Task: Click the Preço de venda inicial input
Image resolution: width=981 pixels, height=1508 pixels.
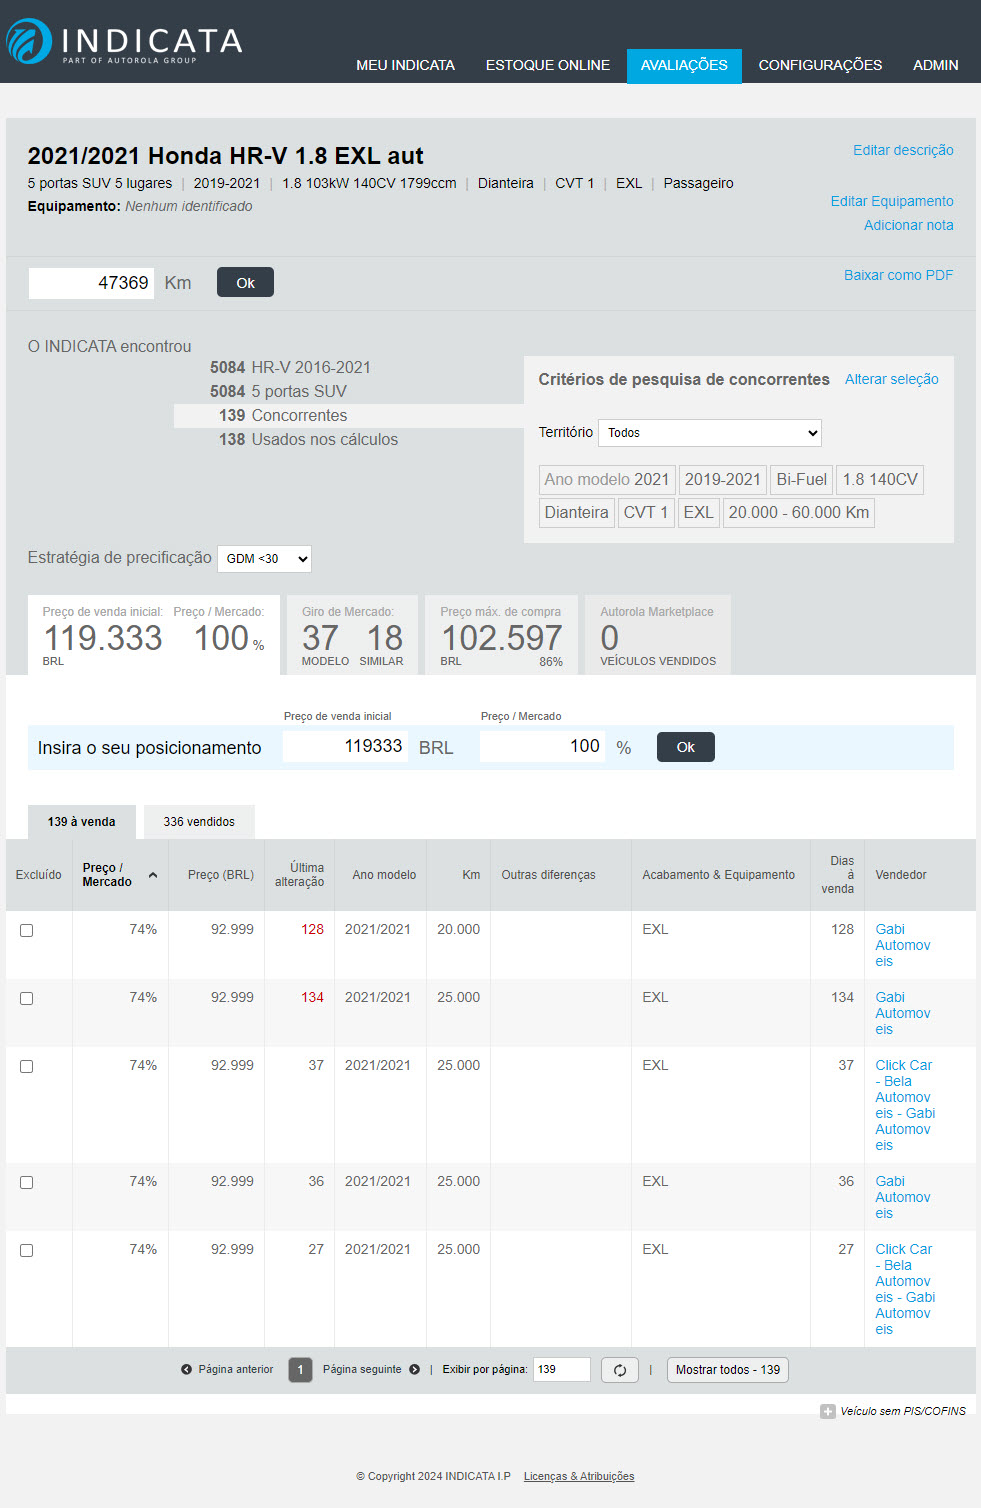Action: click(345, 747)
